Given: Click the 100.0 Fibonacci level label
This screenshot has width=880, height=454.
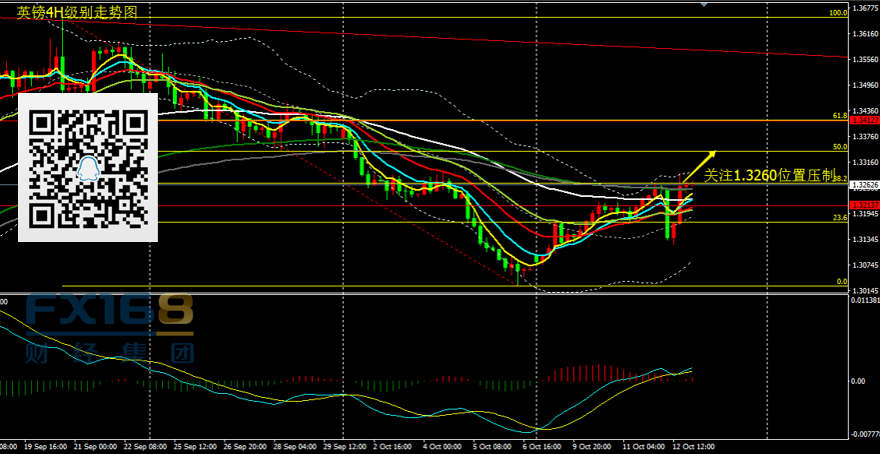Looking at the screenshot, I should coord(837,13).
